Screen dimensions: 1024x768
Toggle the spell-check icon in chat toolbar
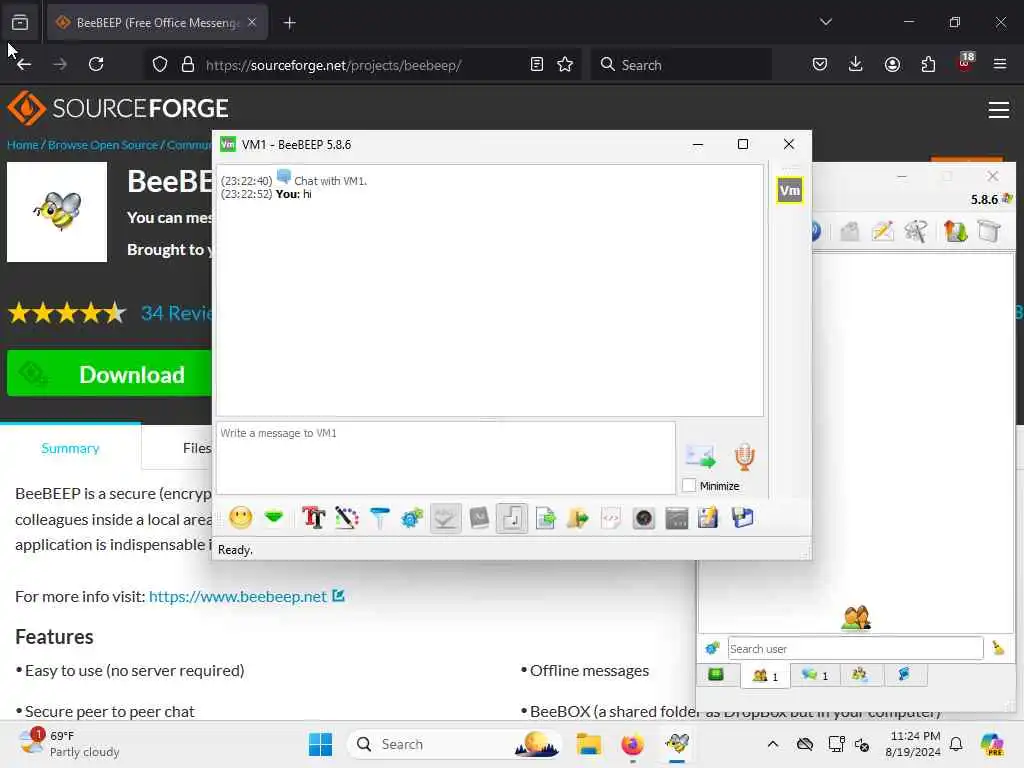(445, 518)
